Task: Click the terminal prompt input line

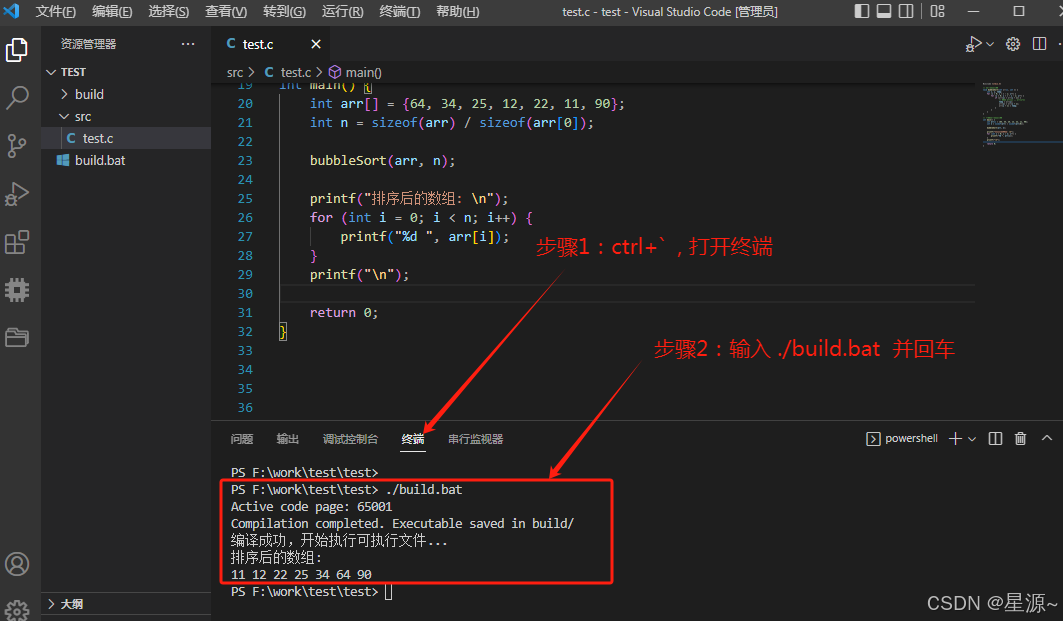Action: click(389, 592)
